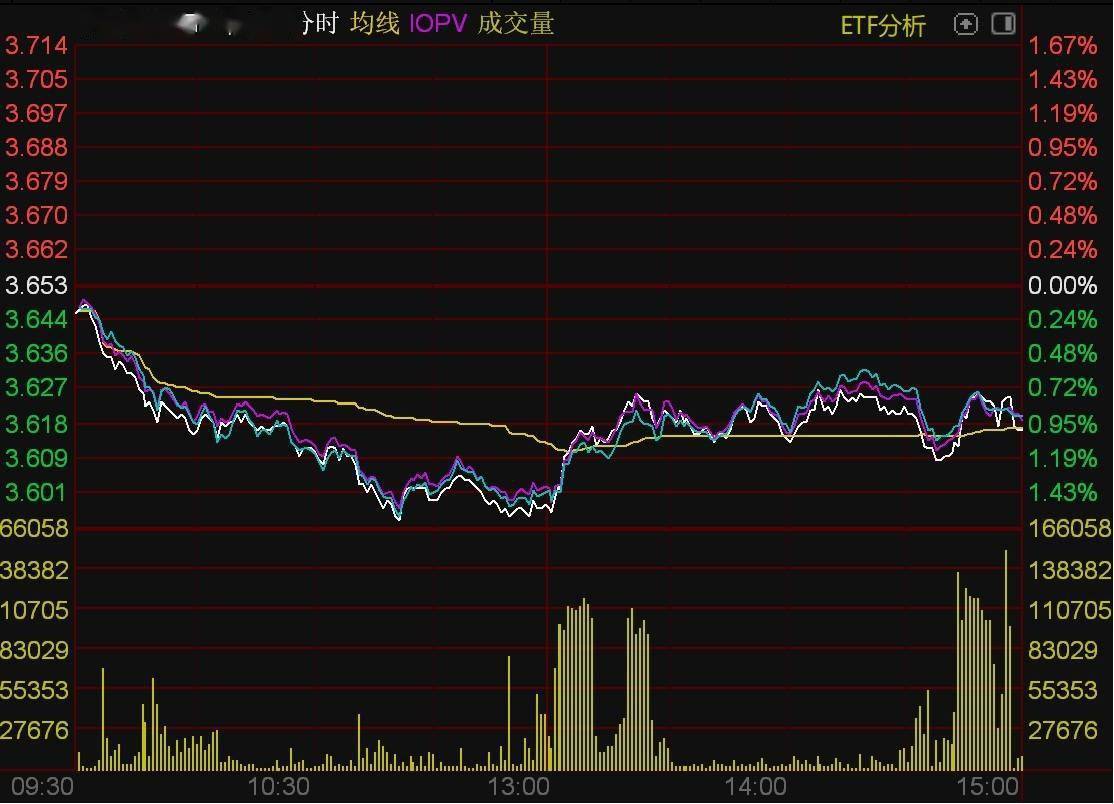Click the green 0.24% percentage label
The width and height of the screenshot is (1114, 804).
click(x=1062, y=319)
